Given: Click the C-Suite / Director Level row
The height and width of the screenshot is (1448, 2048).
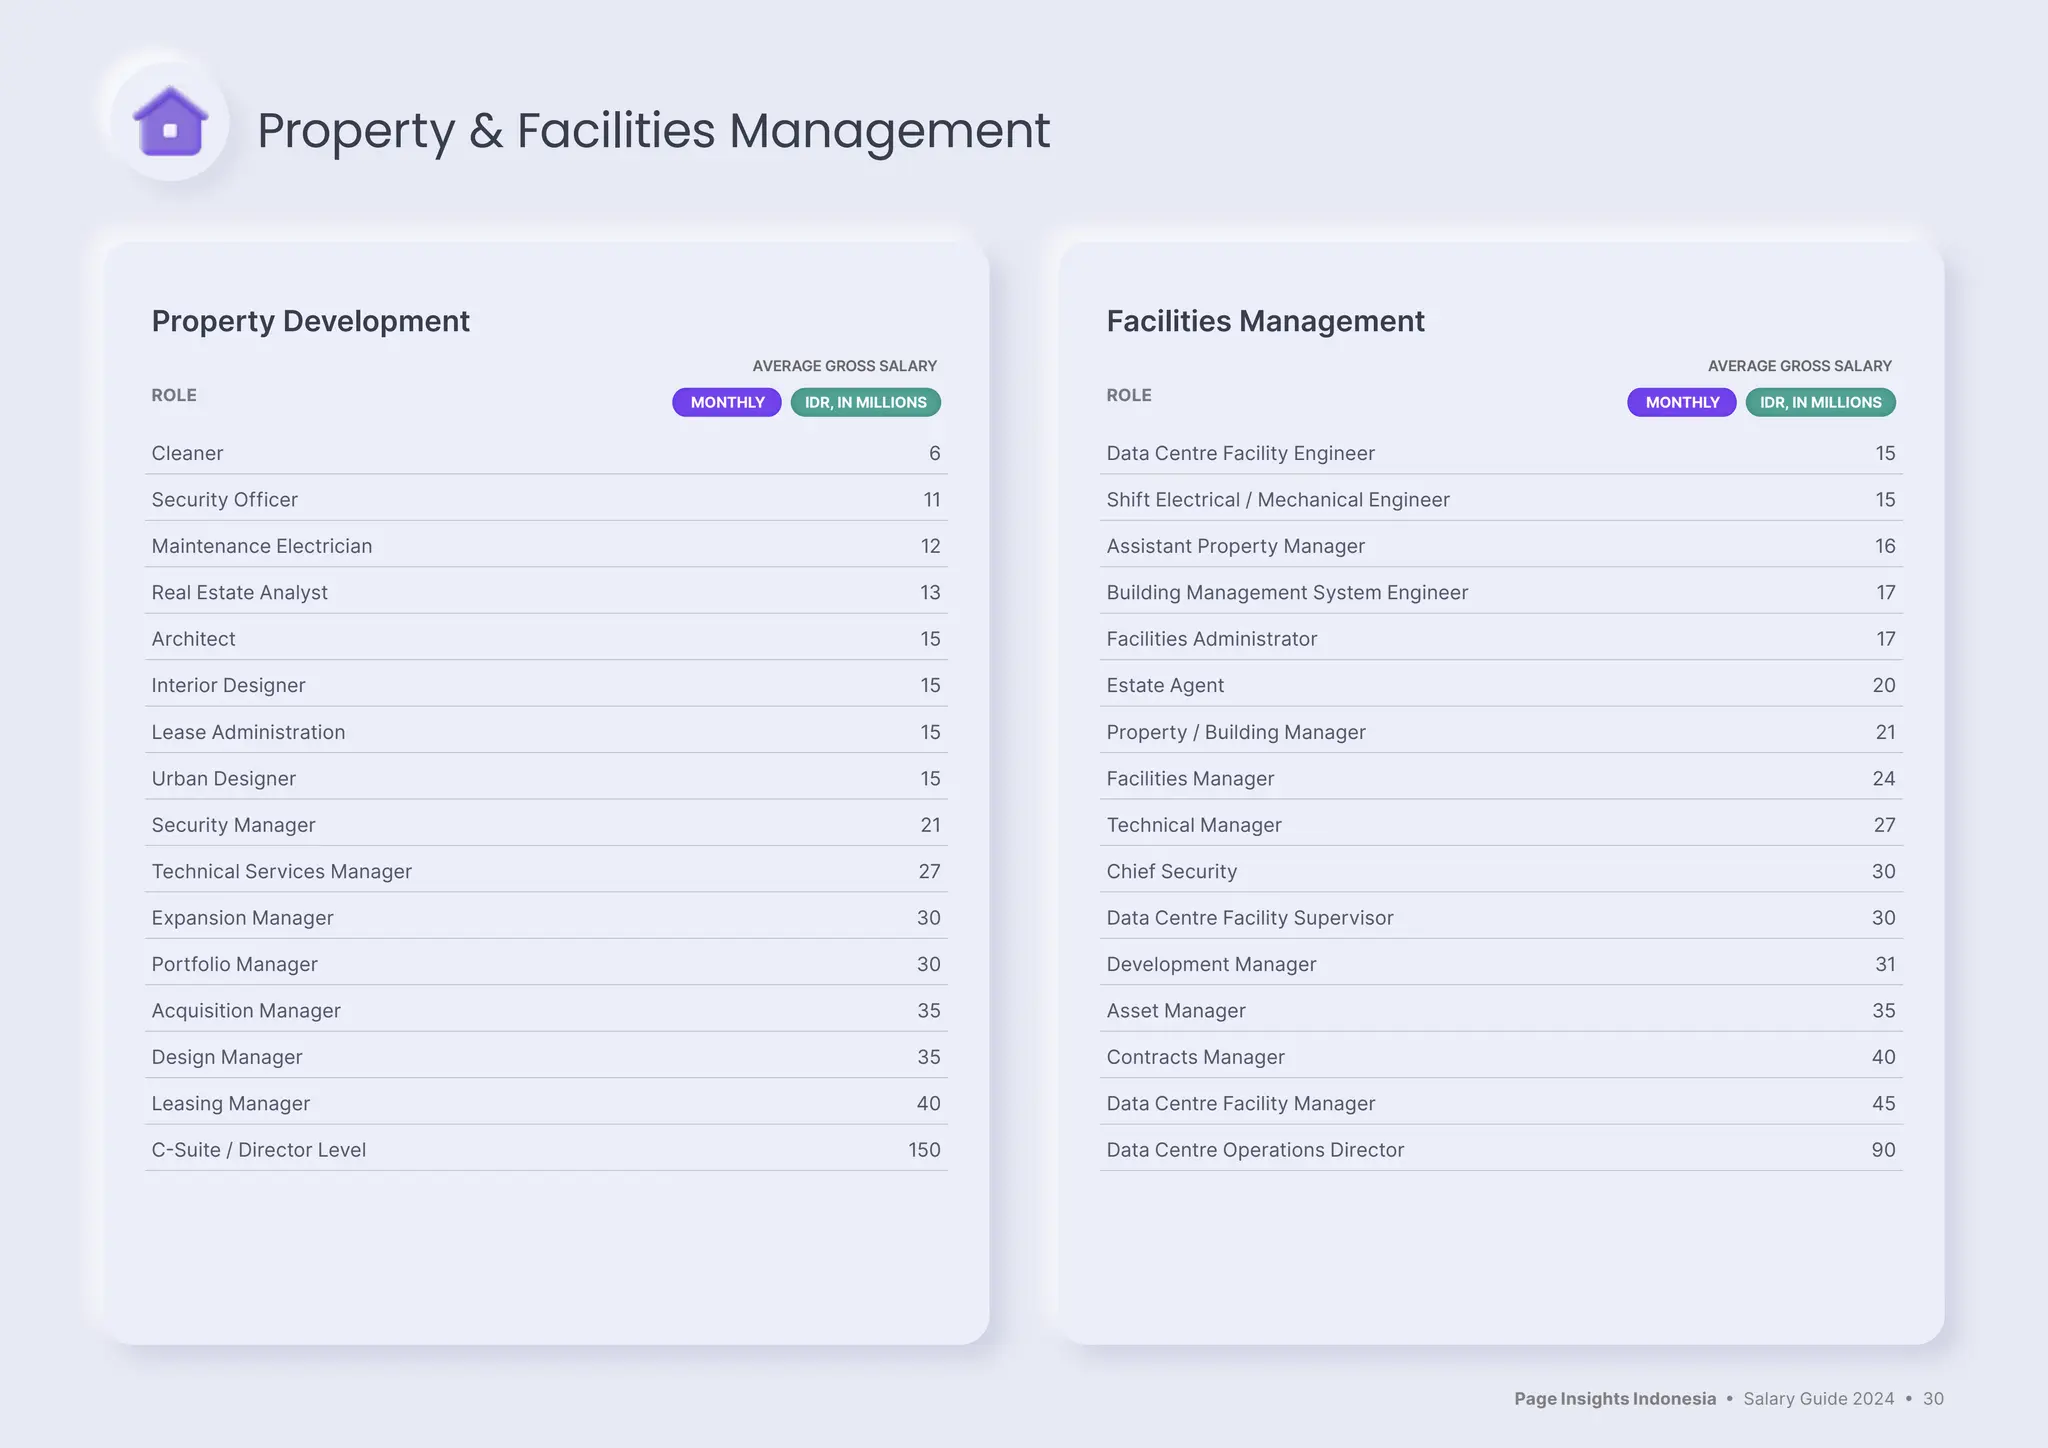Looking at the screenshot, I should 259,1150.
